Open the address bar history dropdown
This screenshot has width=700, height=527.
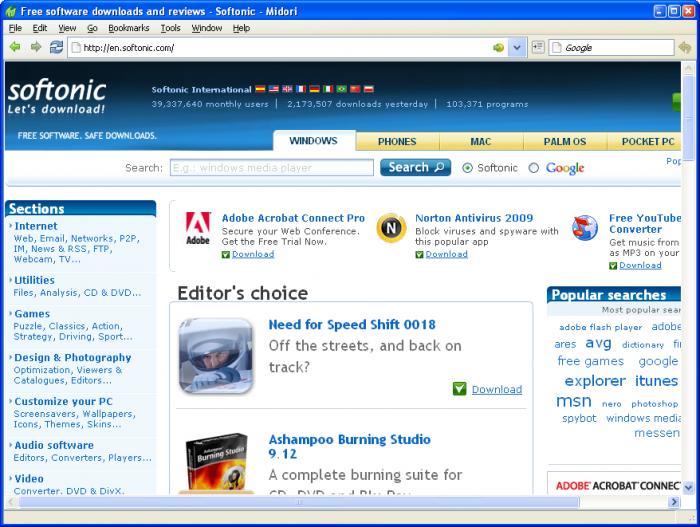click(517, 47)
